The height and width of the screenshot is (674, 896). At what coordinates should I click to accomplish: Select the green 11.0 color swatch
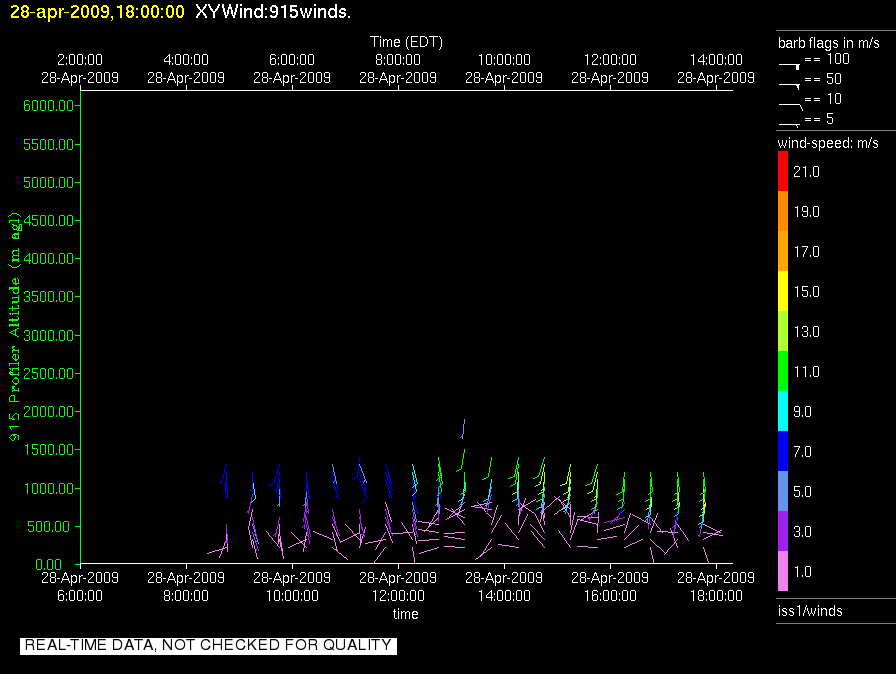coord(783,372)
